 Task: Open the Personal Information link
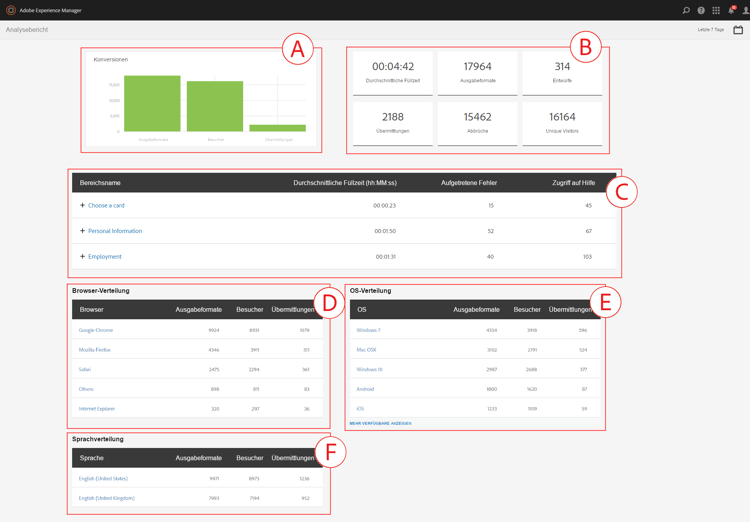[115, 231]
